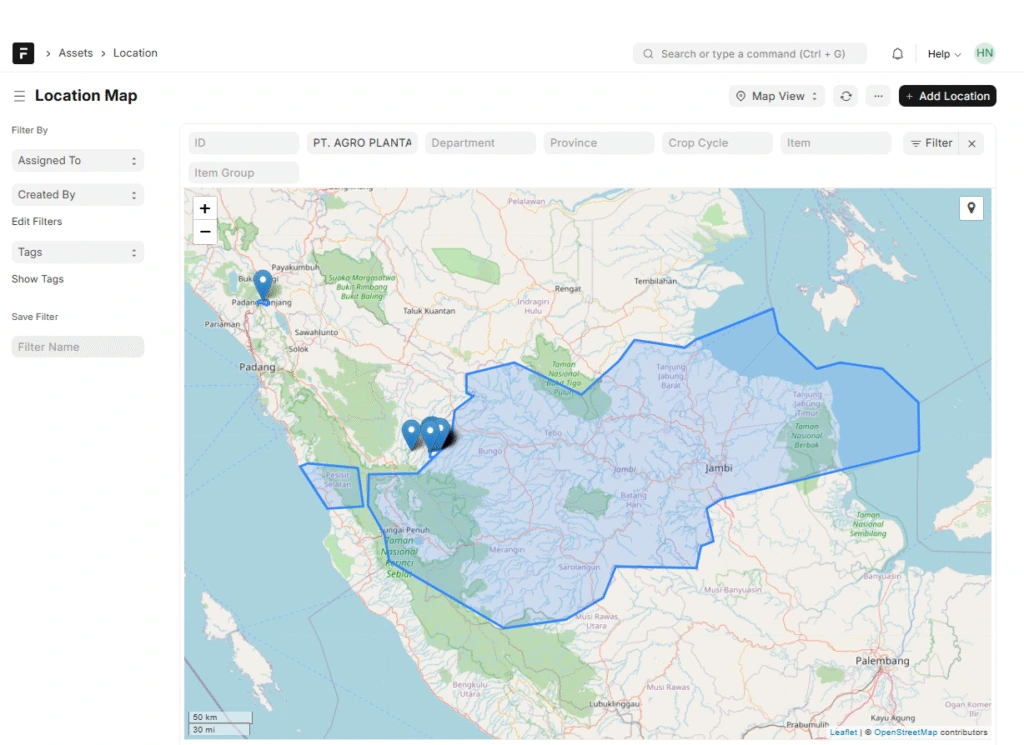
Task: Focus the Department filter field
Action: tap(480, 143)
